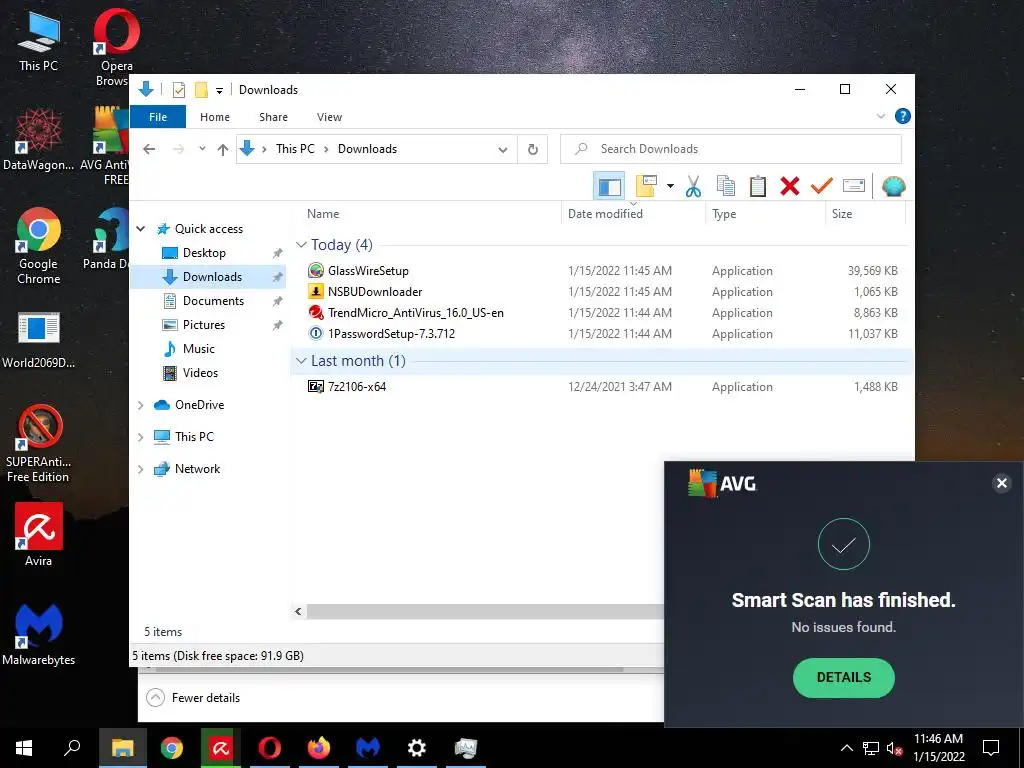Click the Paste clipboard icon
The width and height of the screenshot is (1024, 768).
[758, 187]
